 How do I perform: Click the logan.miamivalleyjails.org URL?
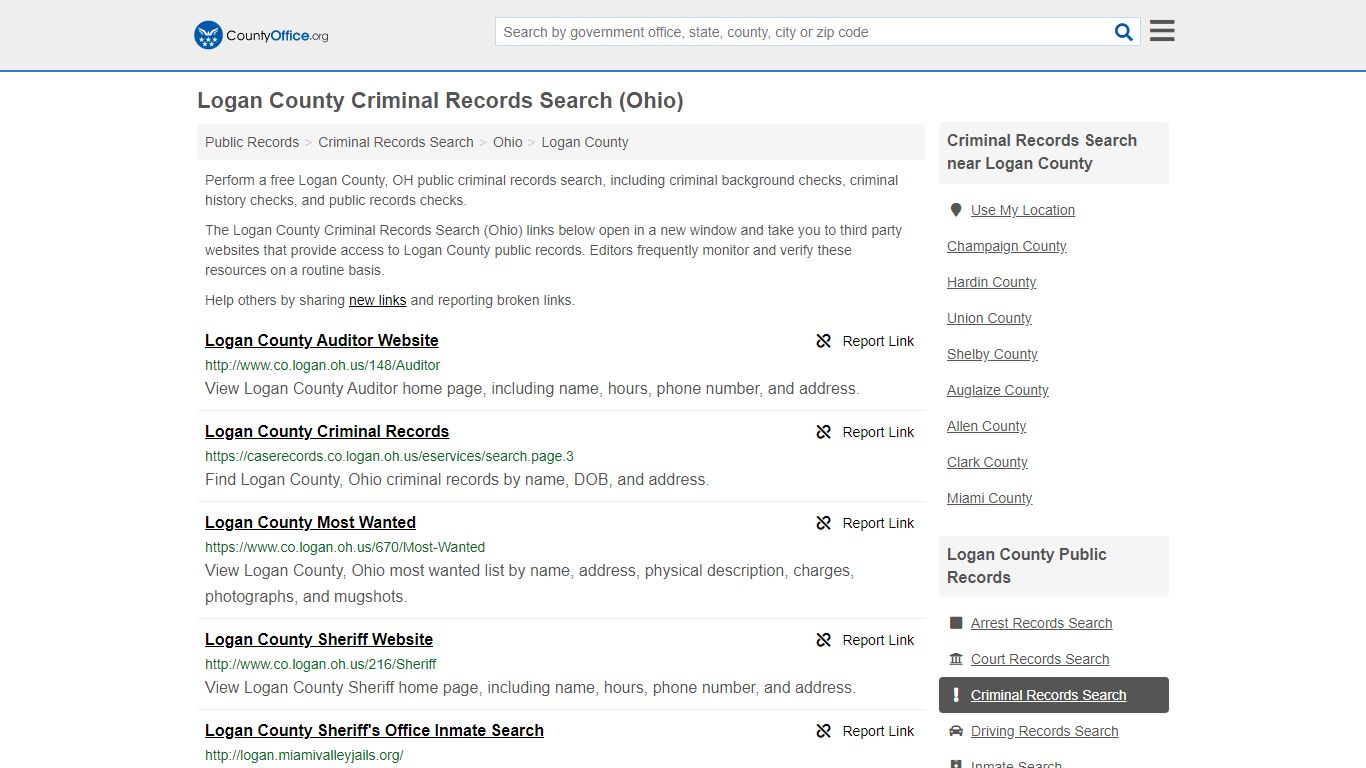[x=304, y=755]
